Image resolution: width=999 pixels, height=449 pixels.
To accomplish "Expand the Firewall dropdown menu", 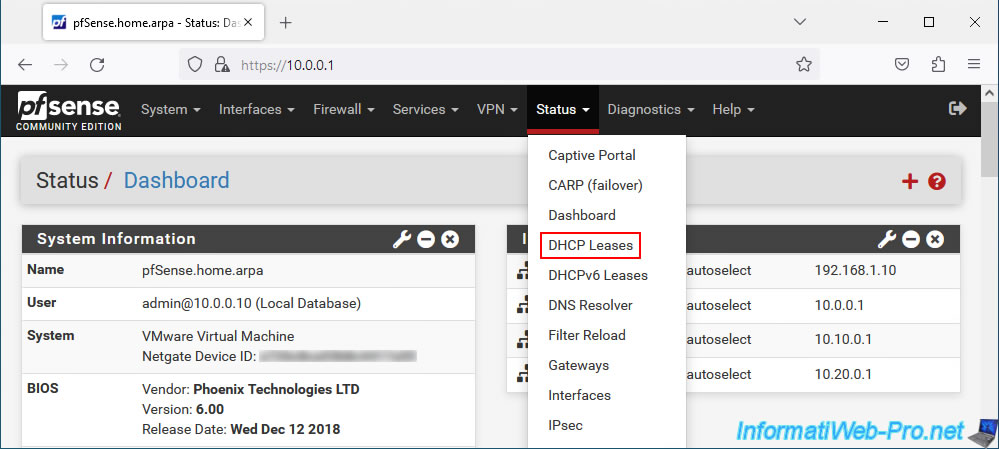I will click(x=343, y=110).
